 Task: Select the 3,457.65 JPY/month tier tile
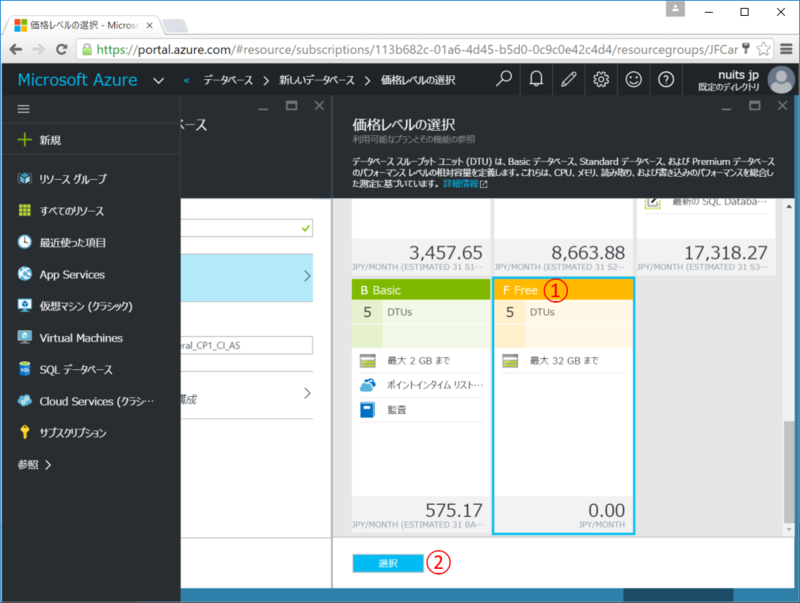pyautogui.click(x=421, y=237)
